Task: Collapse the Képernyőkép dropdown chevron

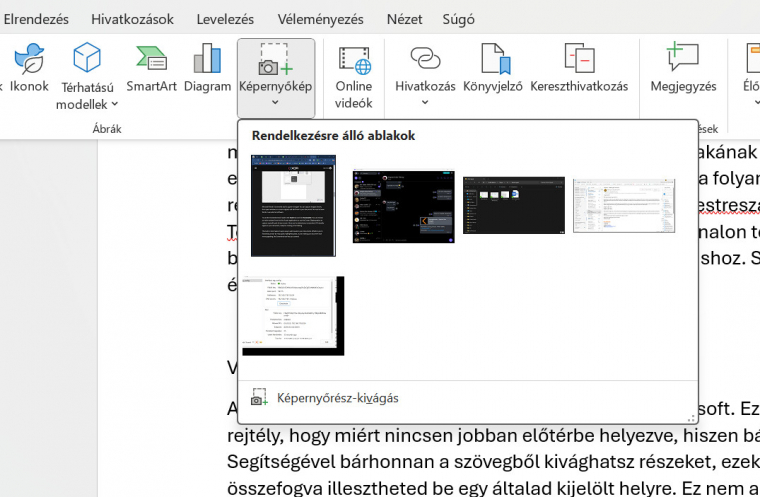Action: tap(275, 102)
